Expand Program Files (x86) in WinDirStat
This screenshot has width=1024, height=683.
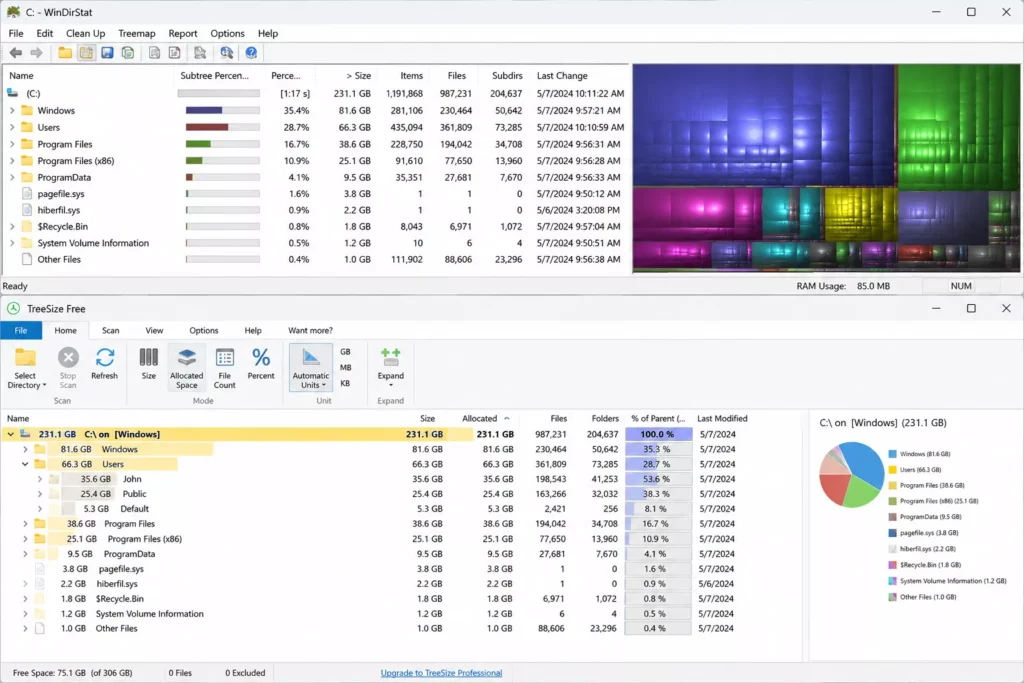[12, 161]
